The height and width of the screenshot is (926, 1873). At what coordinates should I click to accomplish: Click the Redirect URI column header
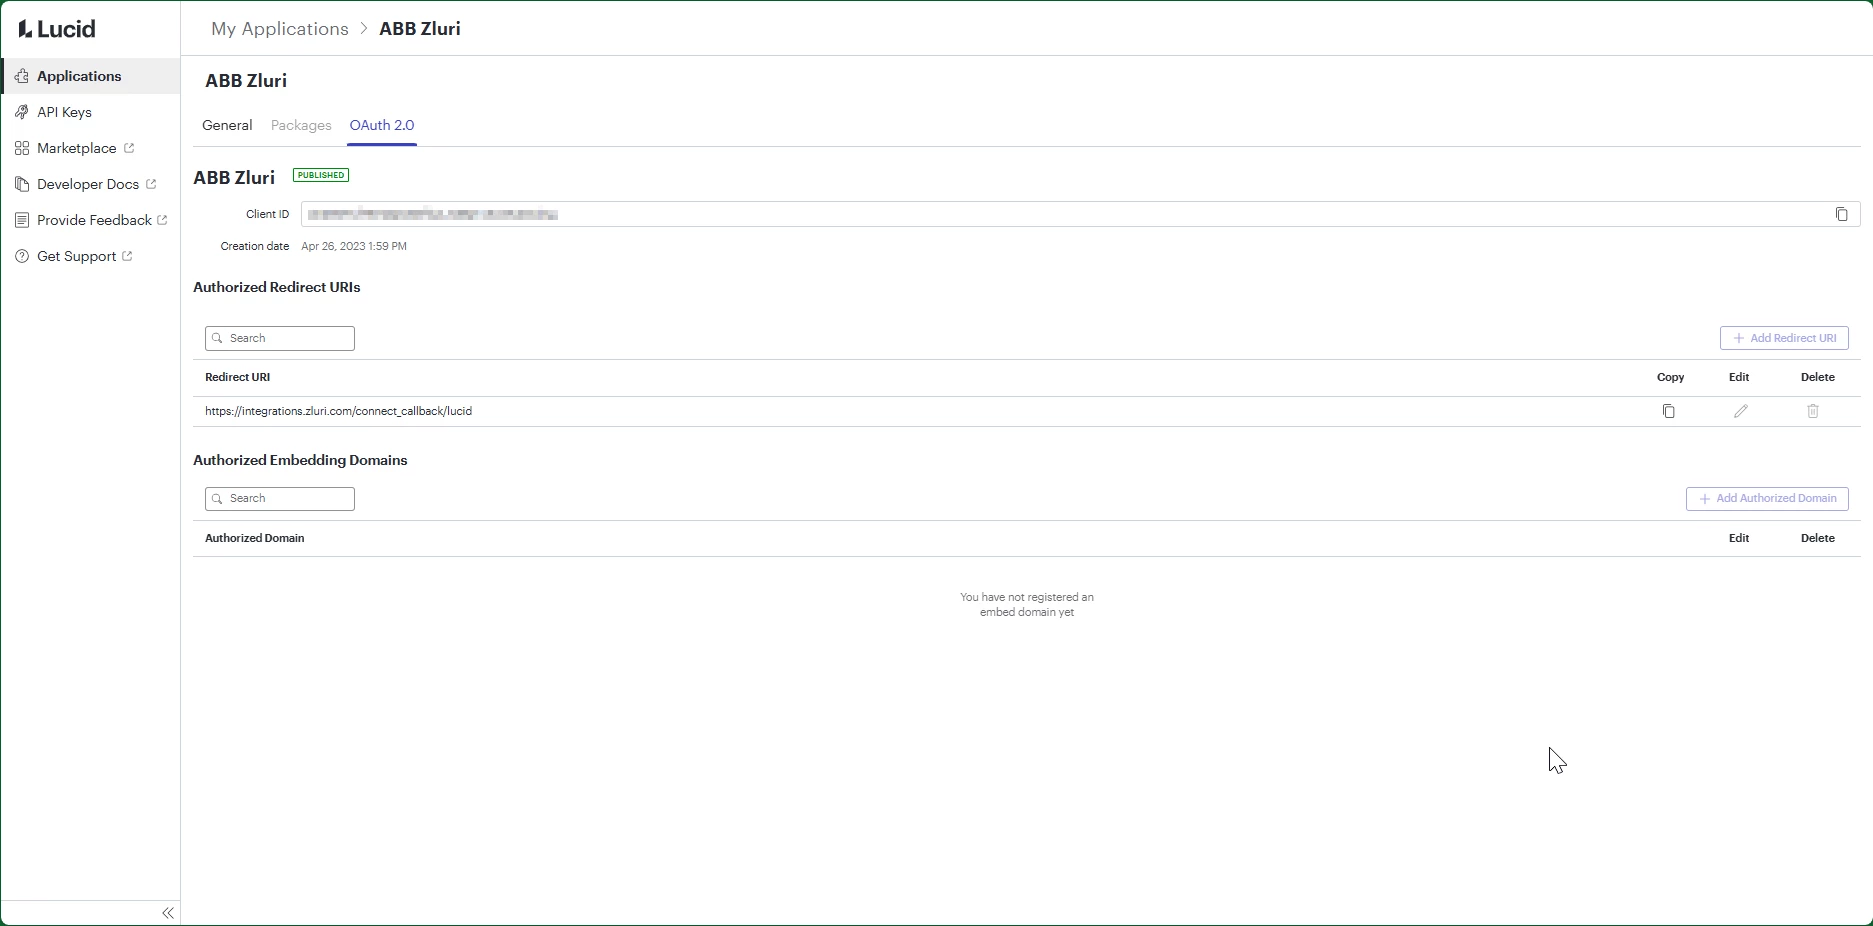tap(238, 377)
